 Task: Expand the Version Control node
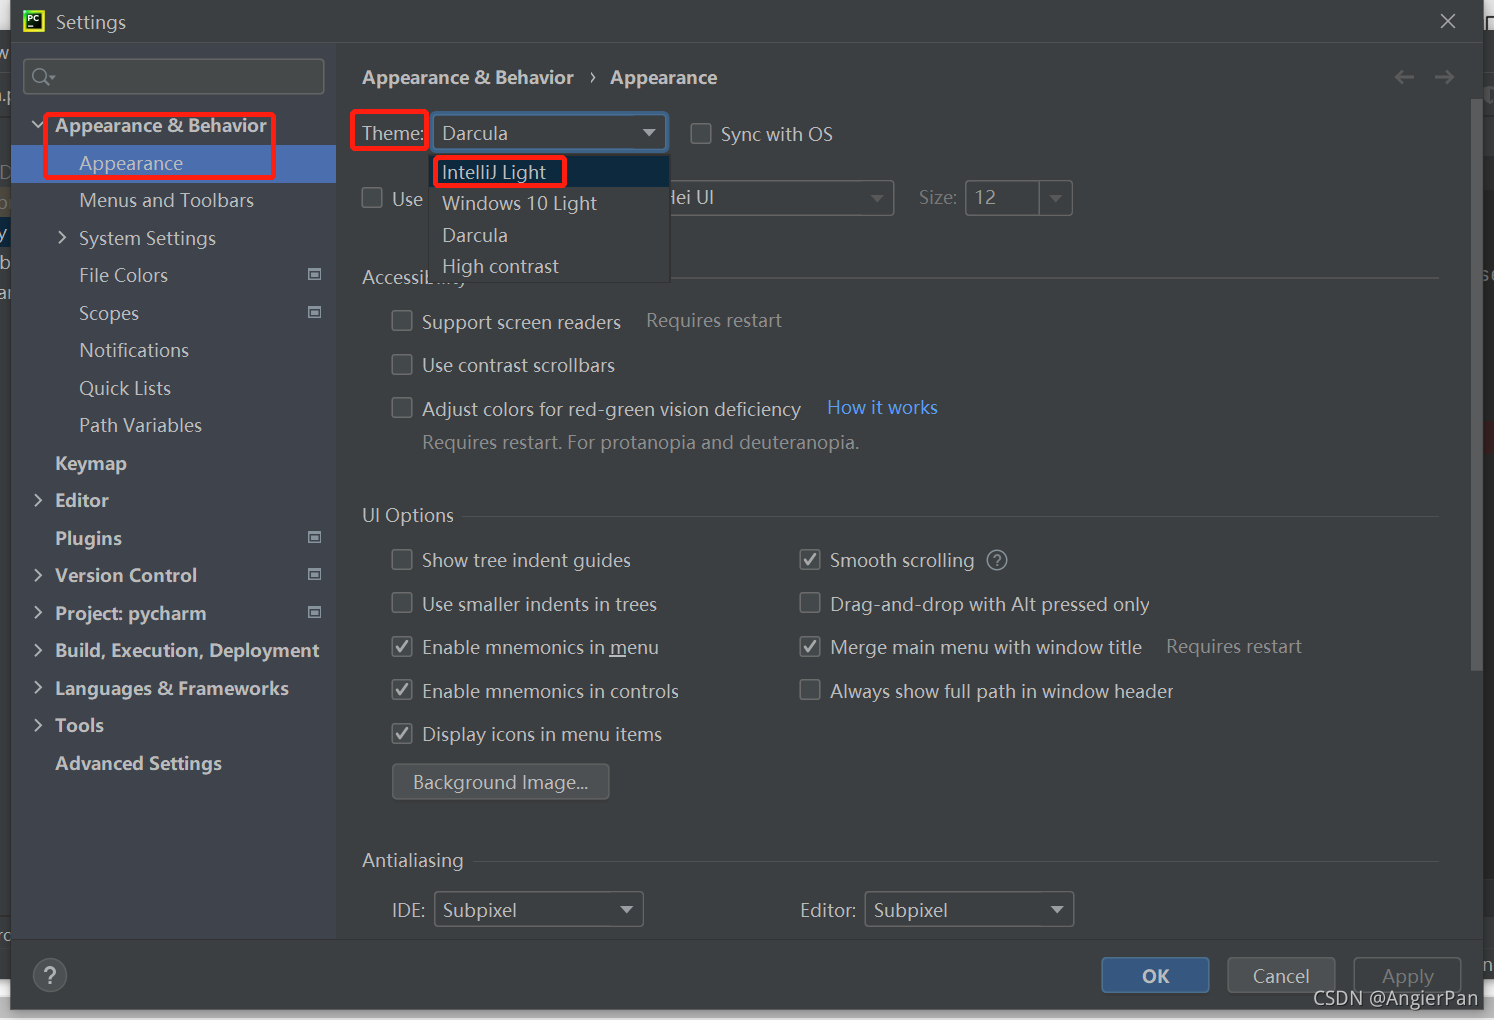coord(38,575)
